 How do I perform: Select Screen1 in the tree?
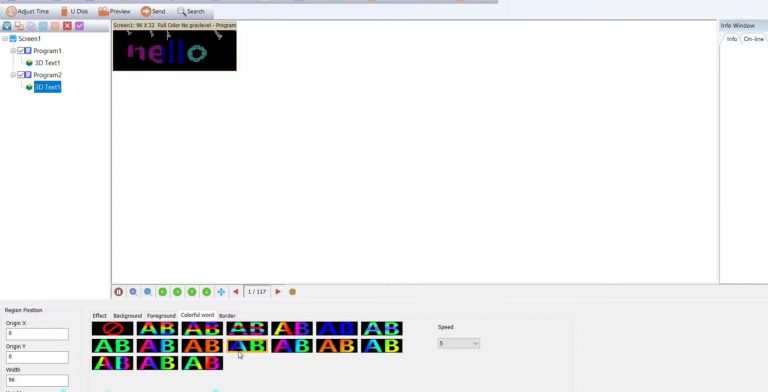coord(29,38)
